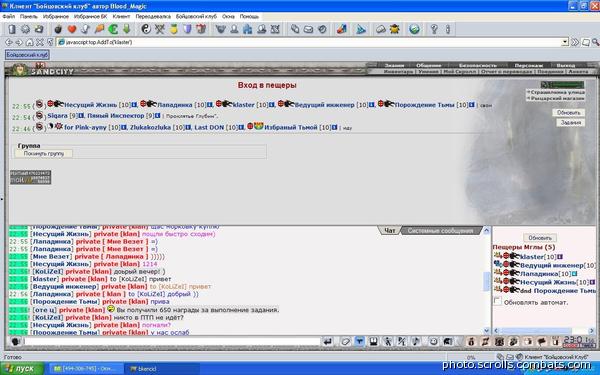
Task: Click chat scrollbar down arrow
Action: pyautogui.click(x=487, y=330)
